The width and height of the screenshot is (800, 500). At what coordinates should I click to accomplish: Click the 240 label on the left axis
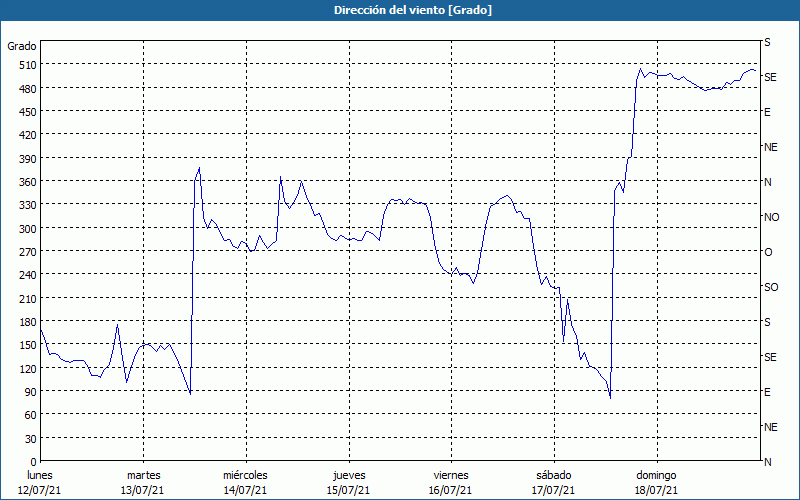tap(28, 276)
